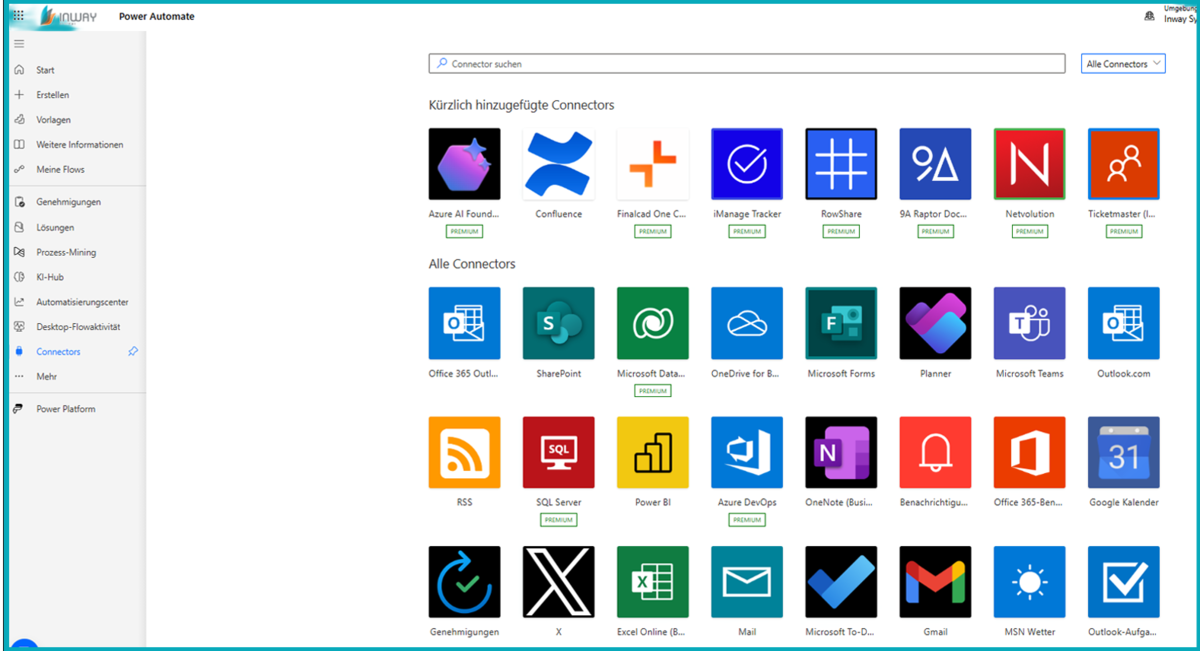Open the Ticketmaster connector icon
Image resolution: width=1200 pixels, height=651 pixels.
pos(1124,164)
